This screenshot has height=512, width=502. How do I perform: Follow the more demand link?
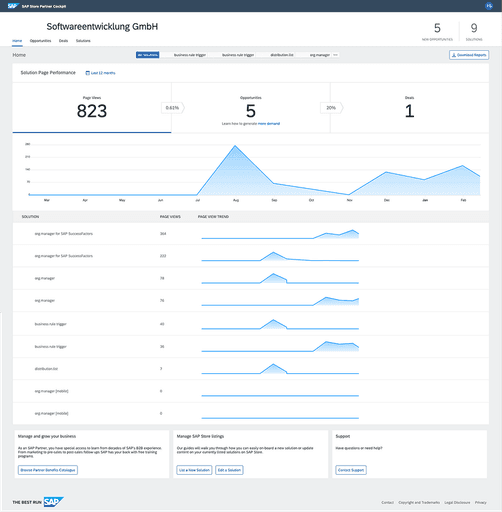(x=269, y=124)
